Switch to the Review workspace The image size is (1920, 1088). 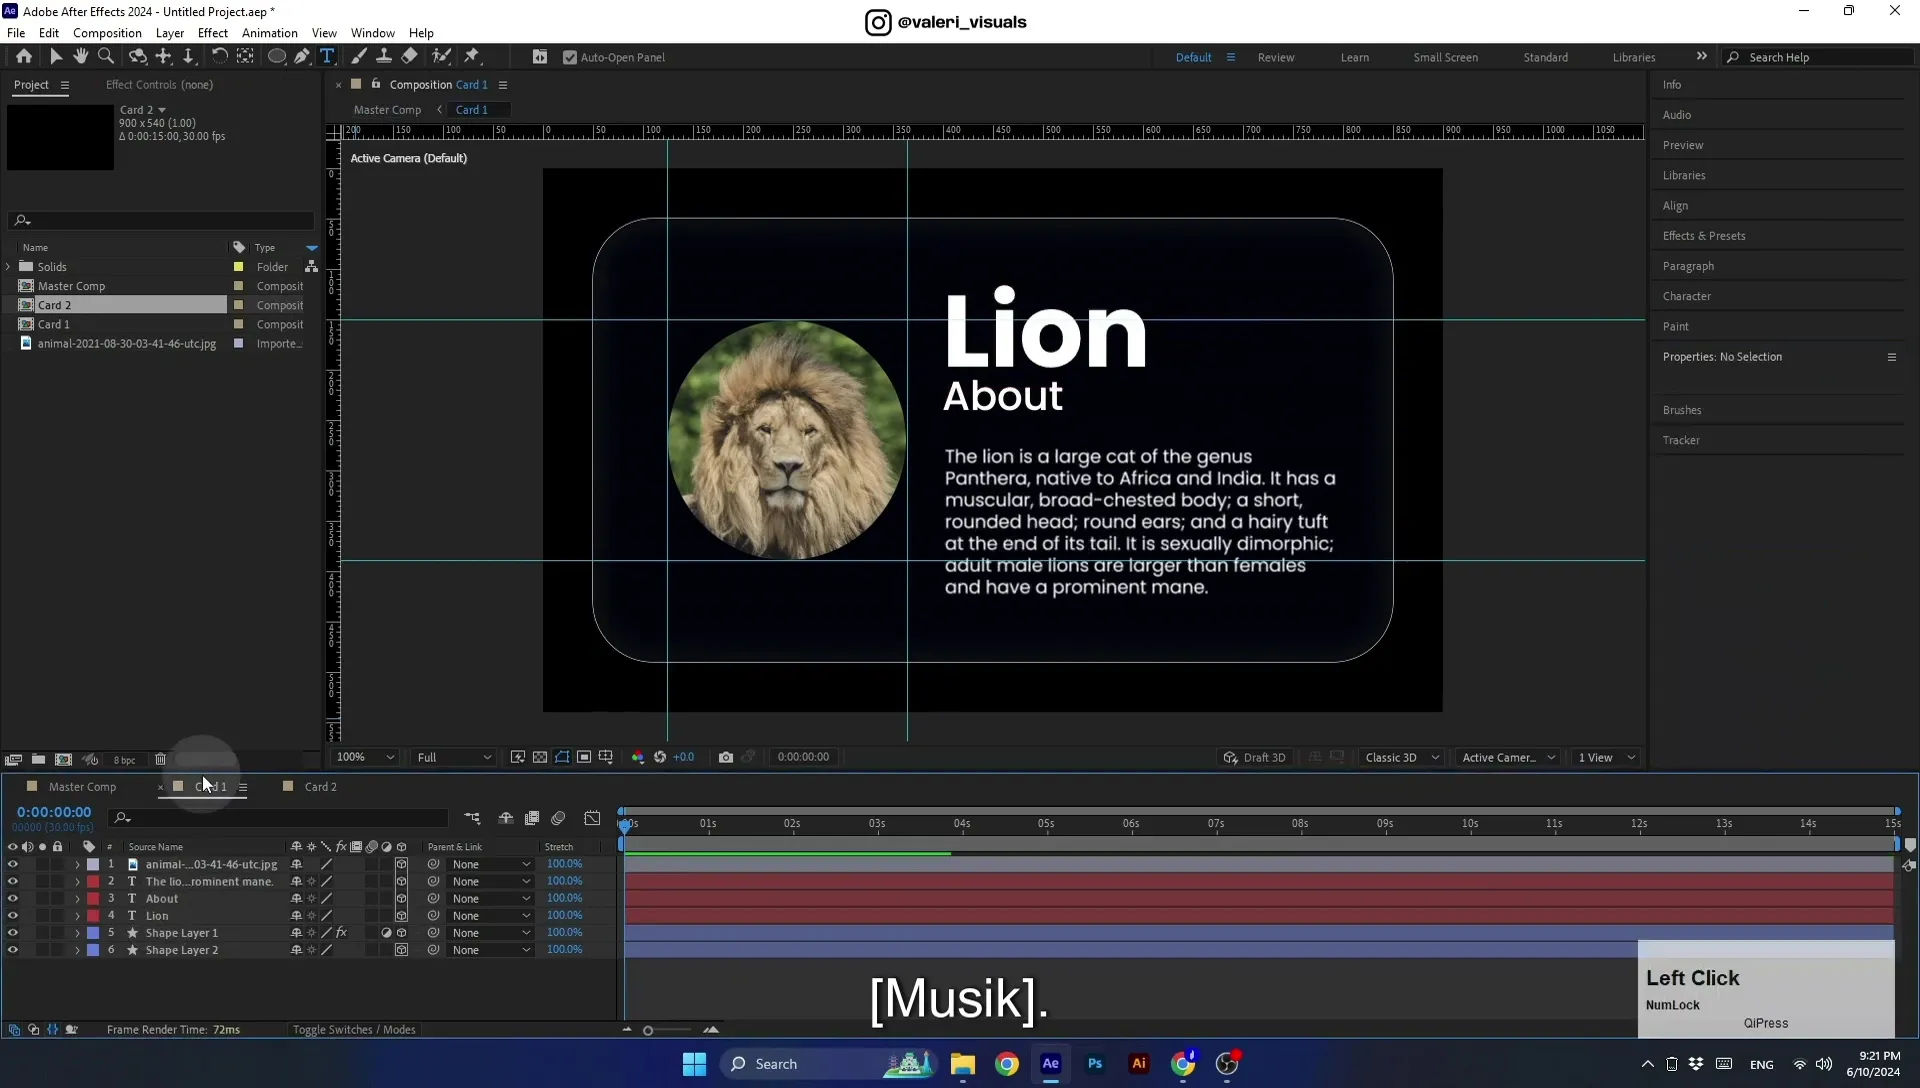(x=1276, y=58)
